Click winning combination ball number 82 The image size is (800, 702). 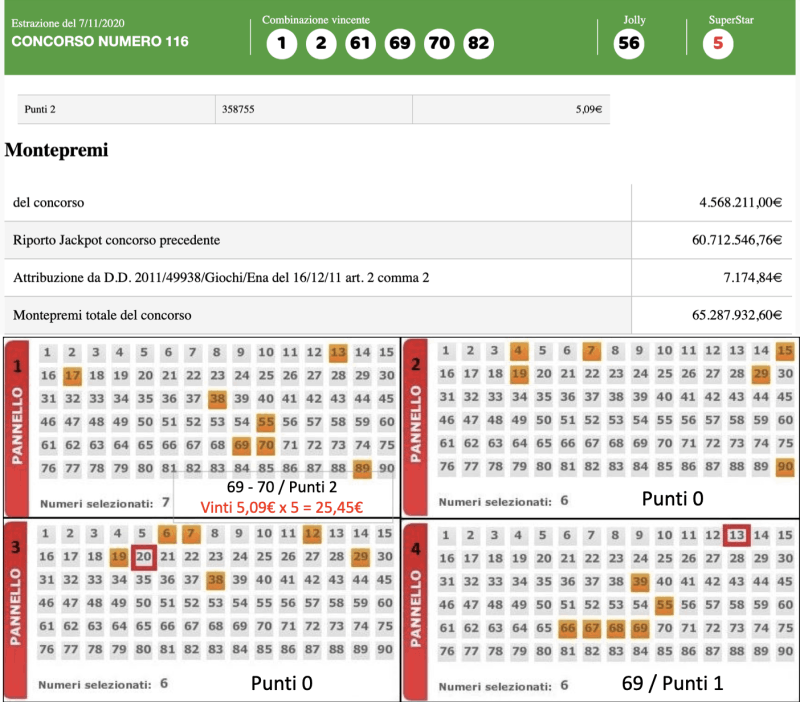coord(478,44)
